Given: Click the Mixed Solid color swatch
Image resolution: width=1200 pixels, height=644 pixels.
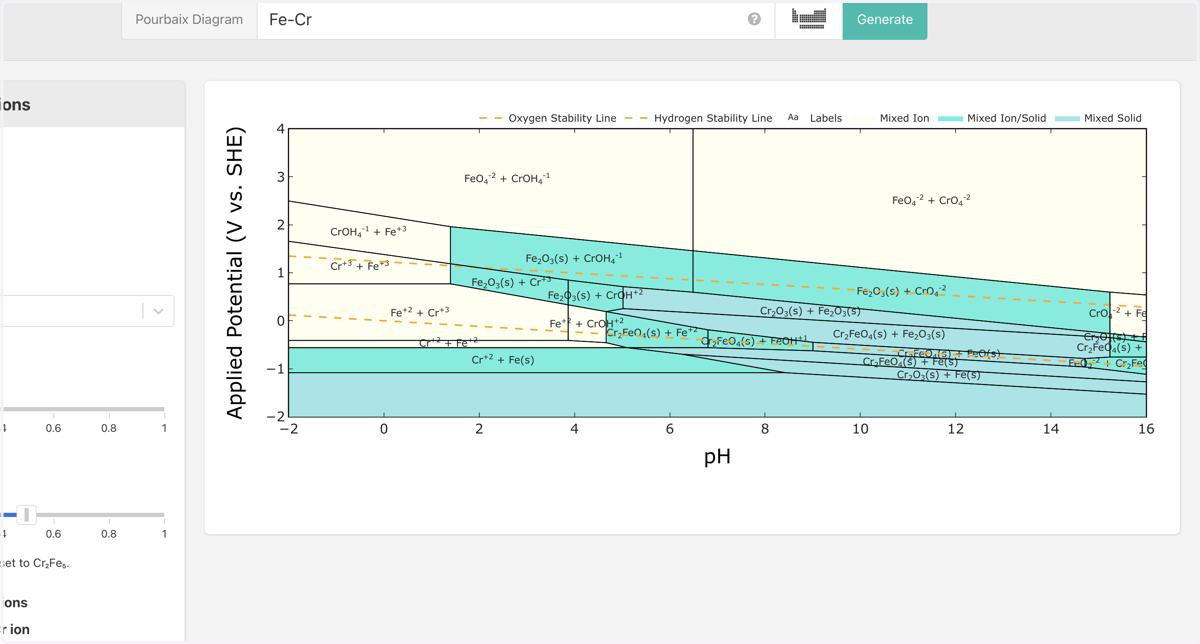Looking at the screenshot, I should 1067,118.
